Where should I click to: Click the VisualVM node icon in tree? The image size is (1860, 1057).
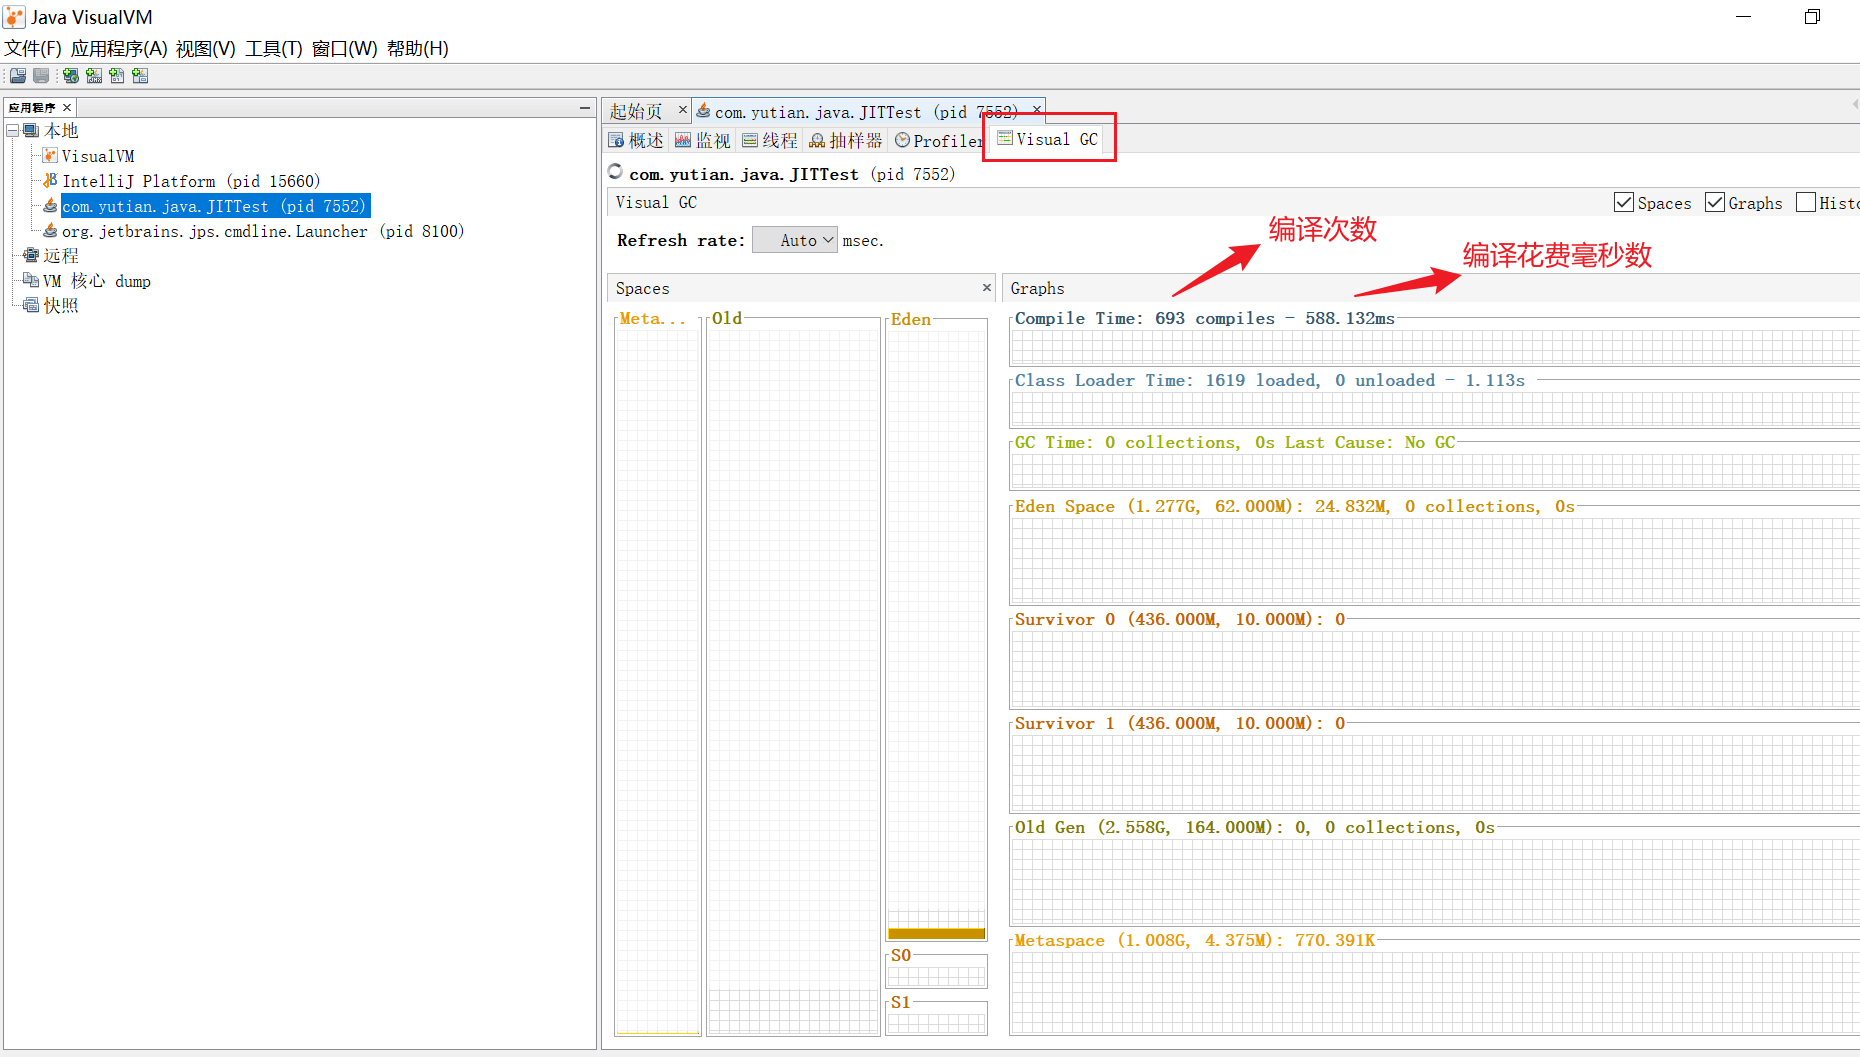[x=50, y=156]
